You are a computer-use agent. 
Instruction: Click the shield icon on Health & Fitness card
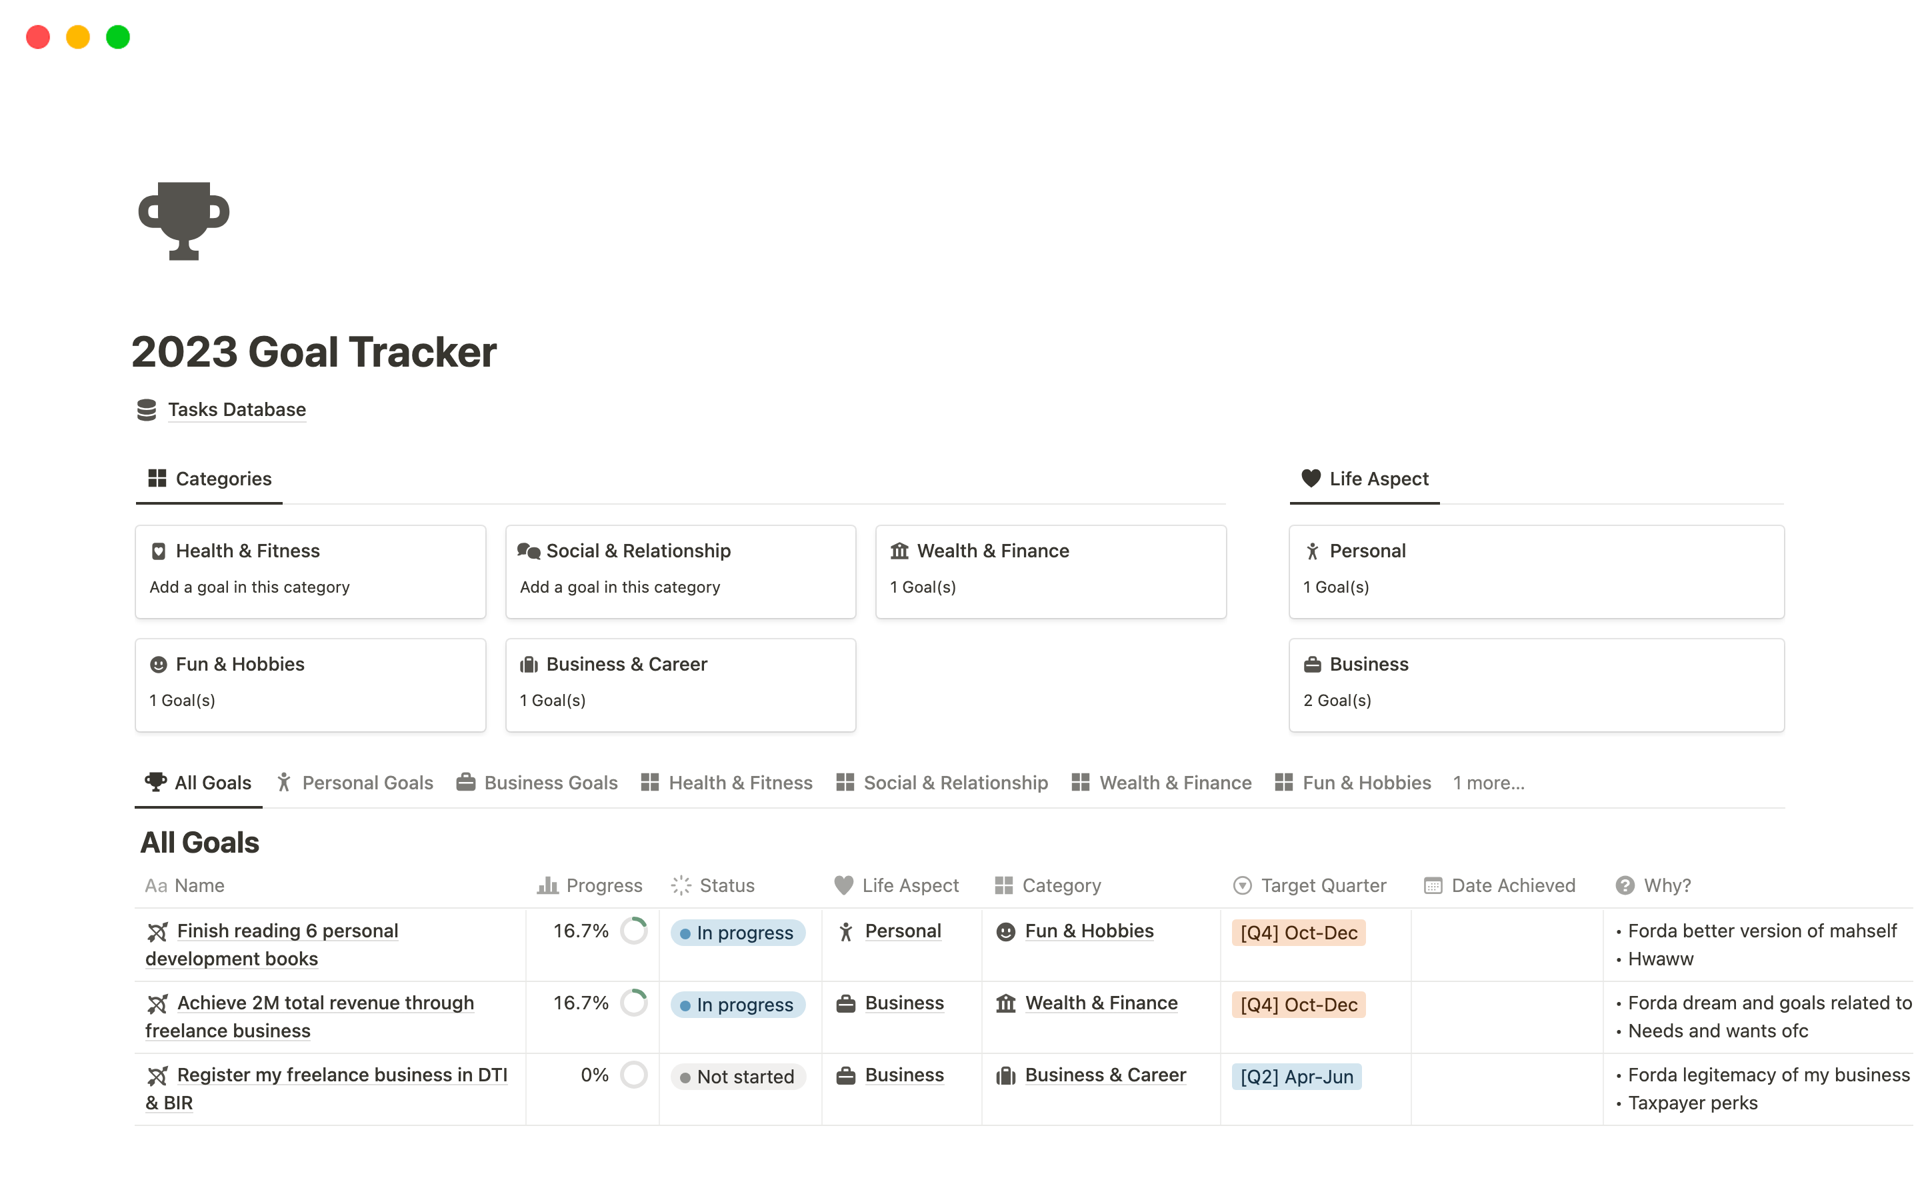[159, 550]
